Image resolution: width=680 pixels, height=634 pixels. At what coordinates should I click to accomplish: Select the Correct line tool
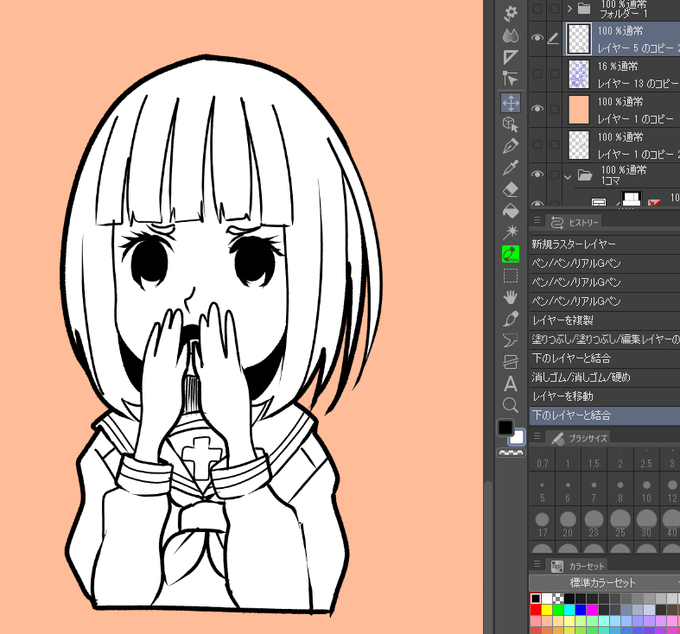point(510,80)
